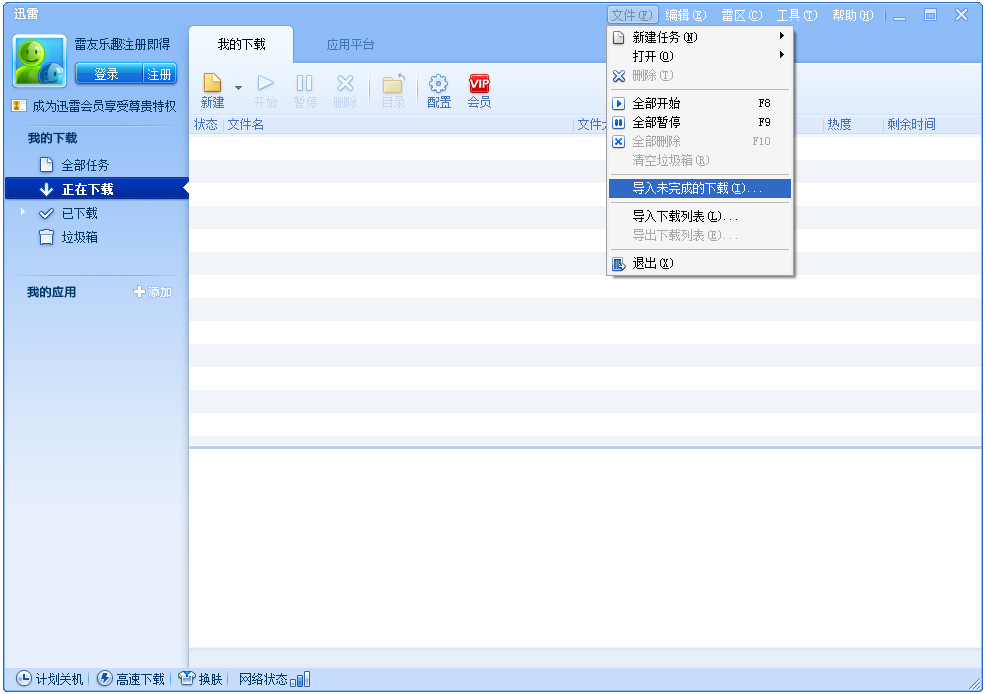
Task: Click the 登录 login button
Action: (108, 73)
